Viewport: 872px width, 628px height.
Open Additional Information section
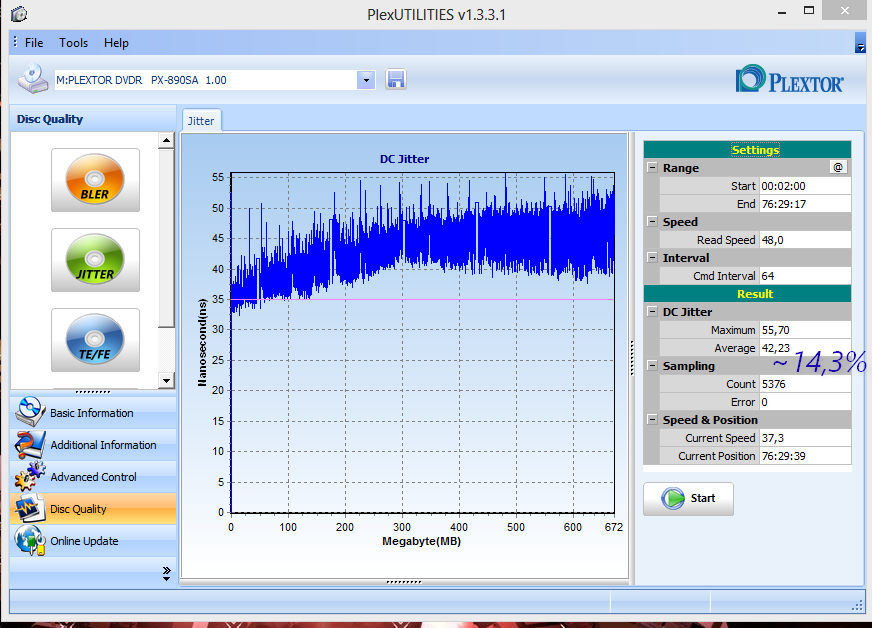[x=93, y=444]
